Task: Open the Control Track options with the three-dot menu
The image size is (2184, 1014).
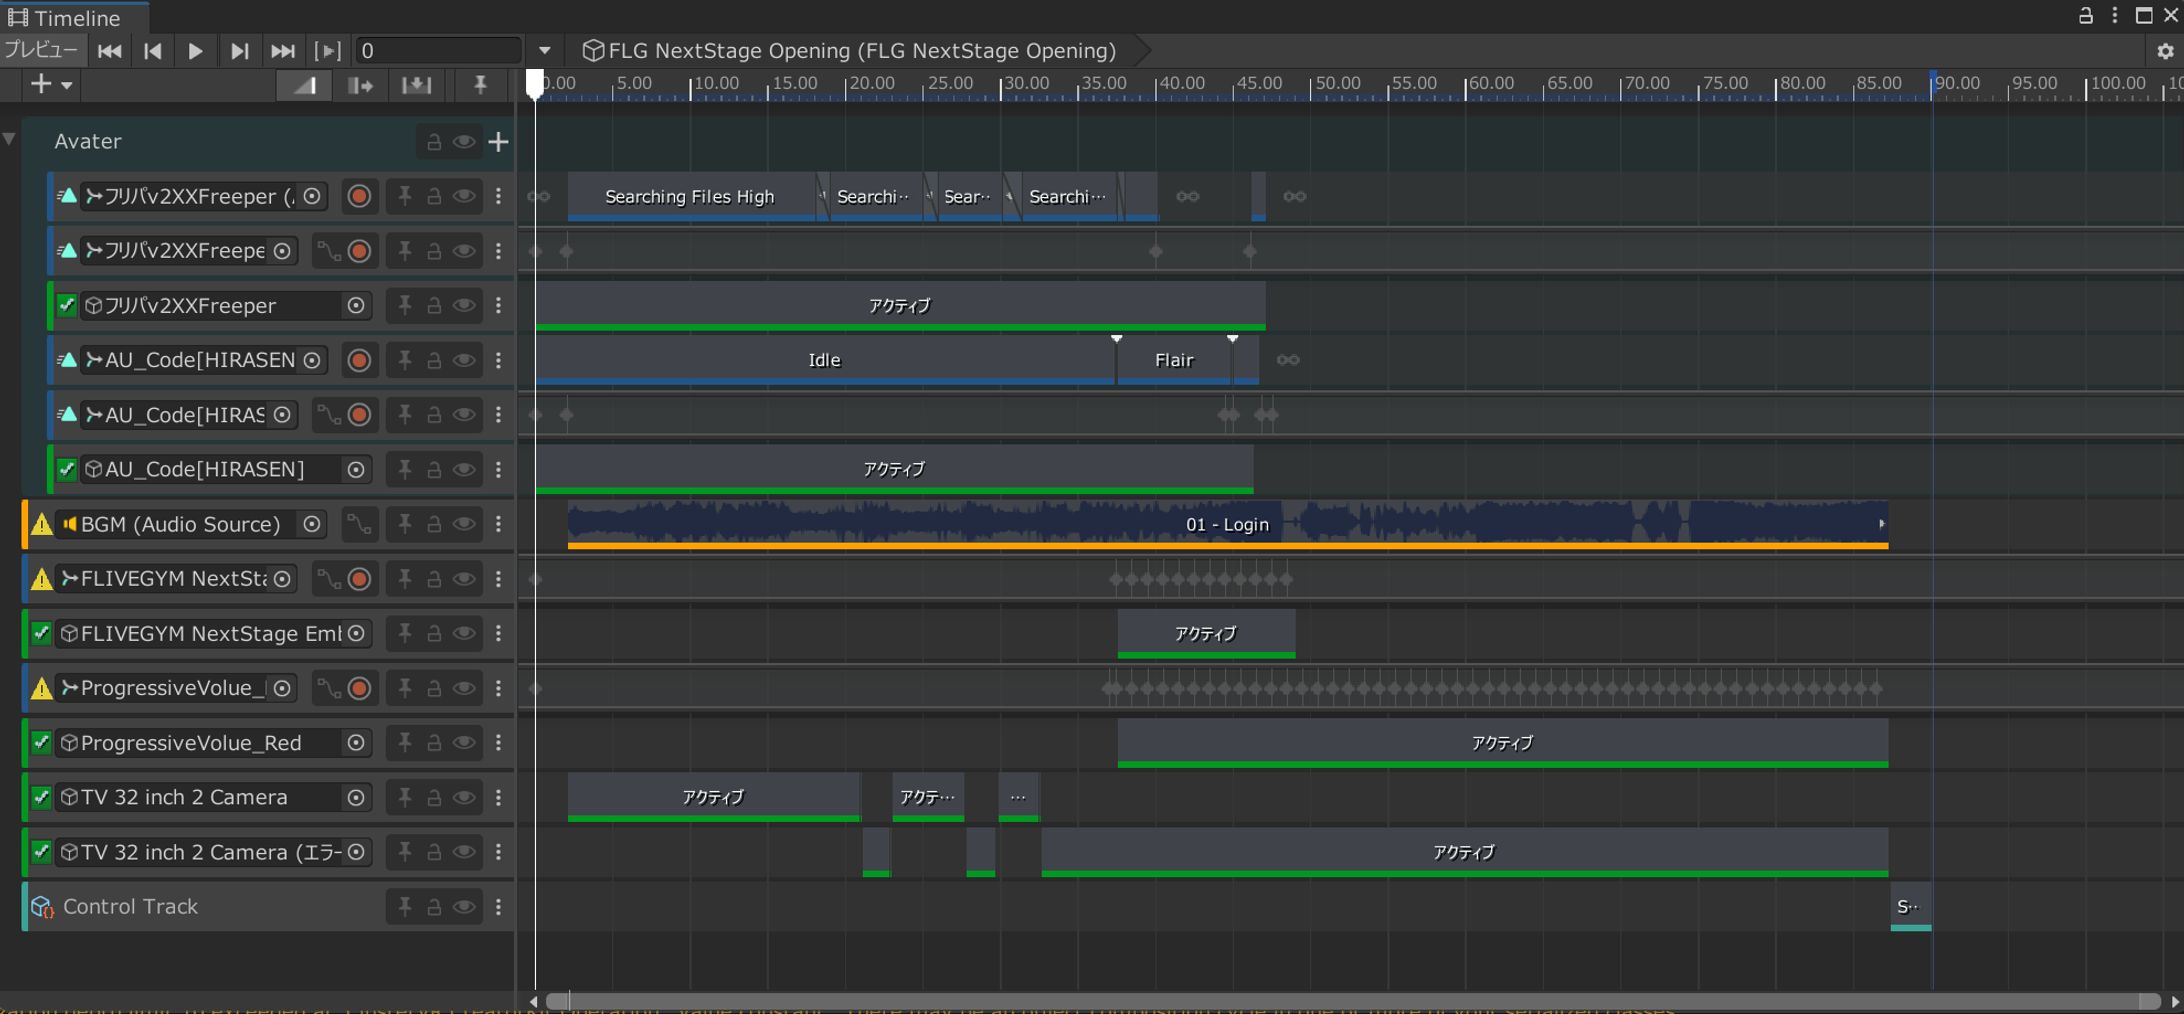Action: tap(499, 906)
